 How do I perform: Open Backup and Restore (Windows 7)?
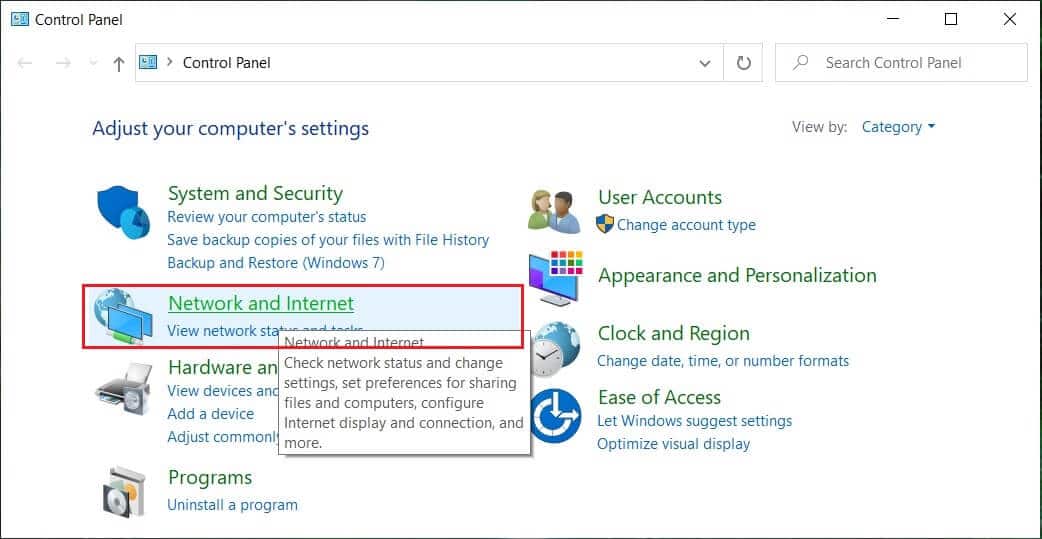point(275,263)
